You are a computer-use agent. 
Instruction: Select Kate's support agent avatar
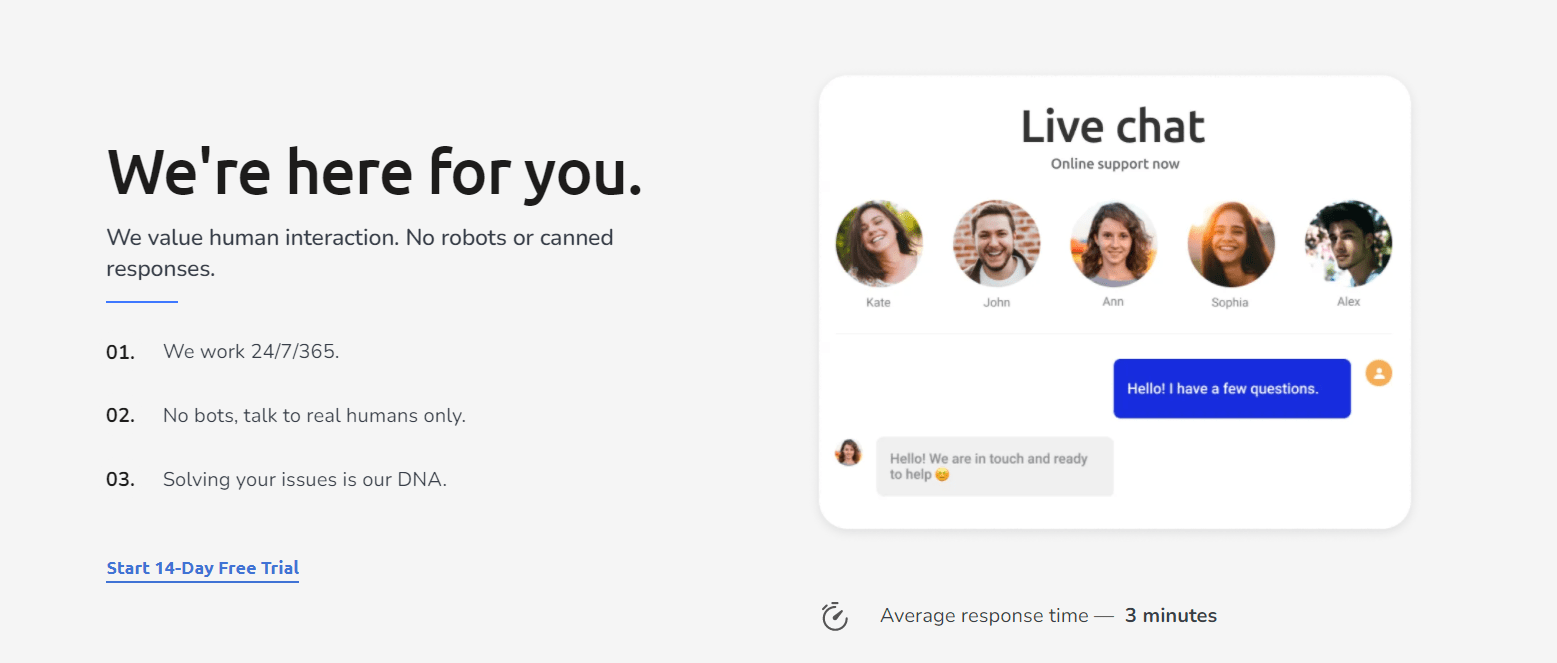click(x=879, y=243)
